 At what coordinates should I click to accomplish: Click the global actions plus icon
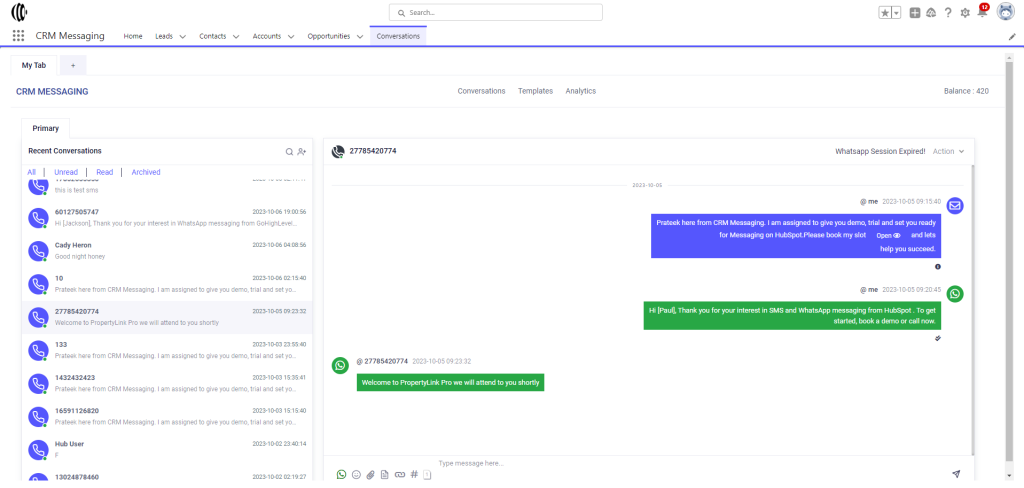(x=915, y=12)
